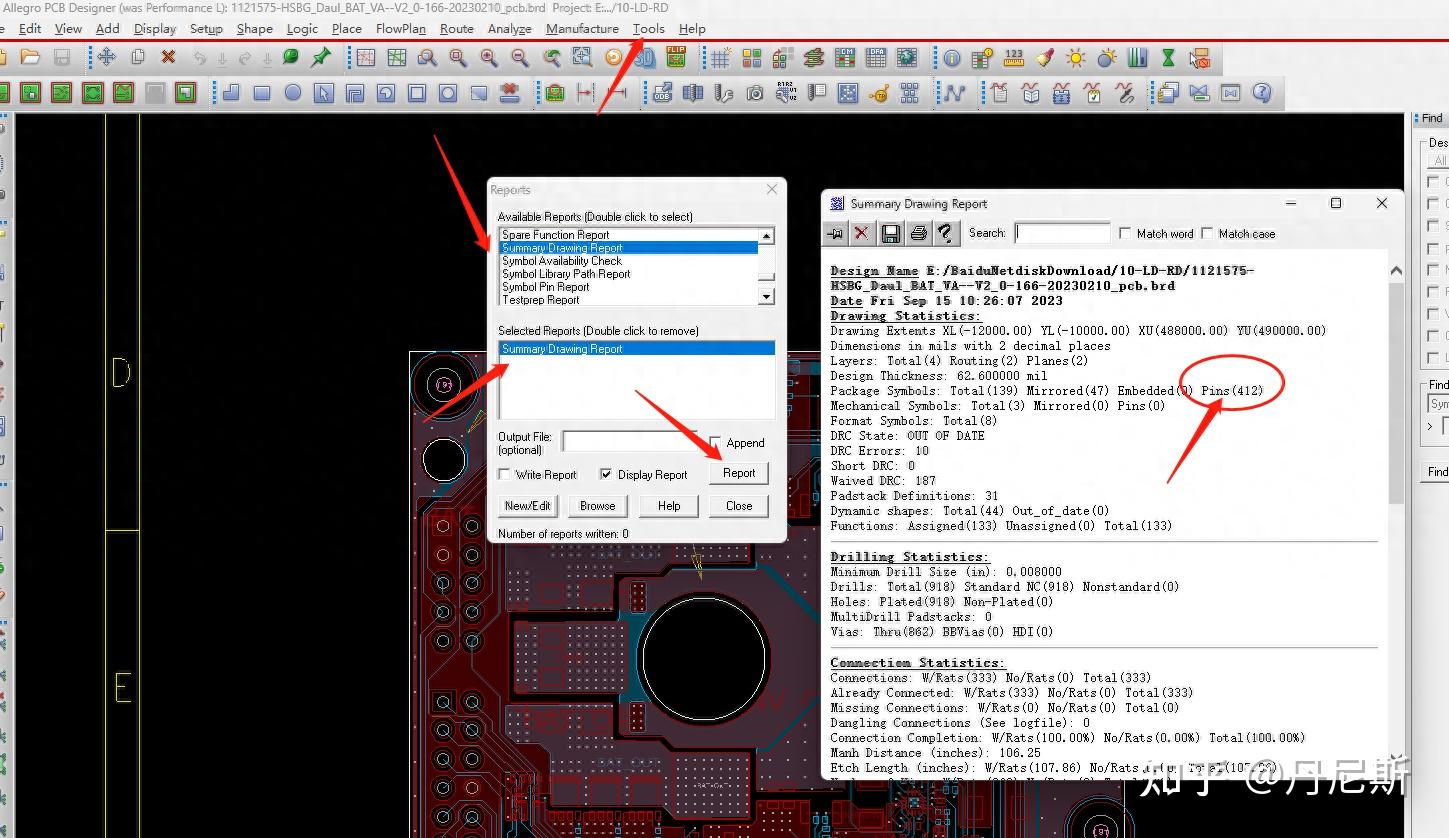
Task: Click the Show Element info icon
Action: pos(952,58)
